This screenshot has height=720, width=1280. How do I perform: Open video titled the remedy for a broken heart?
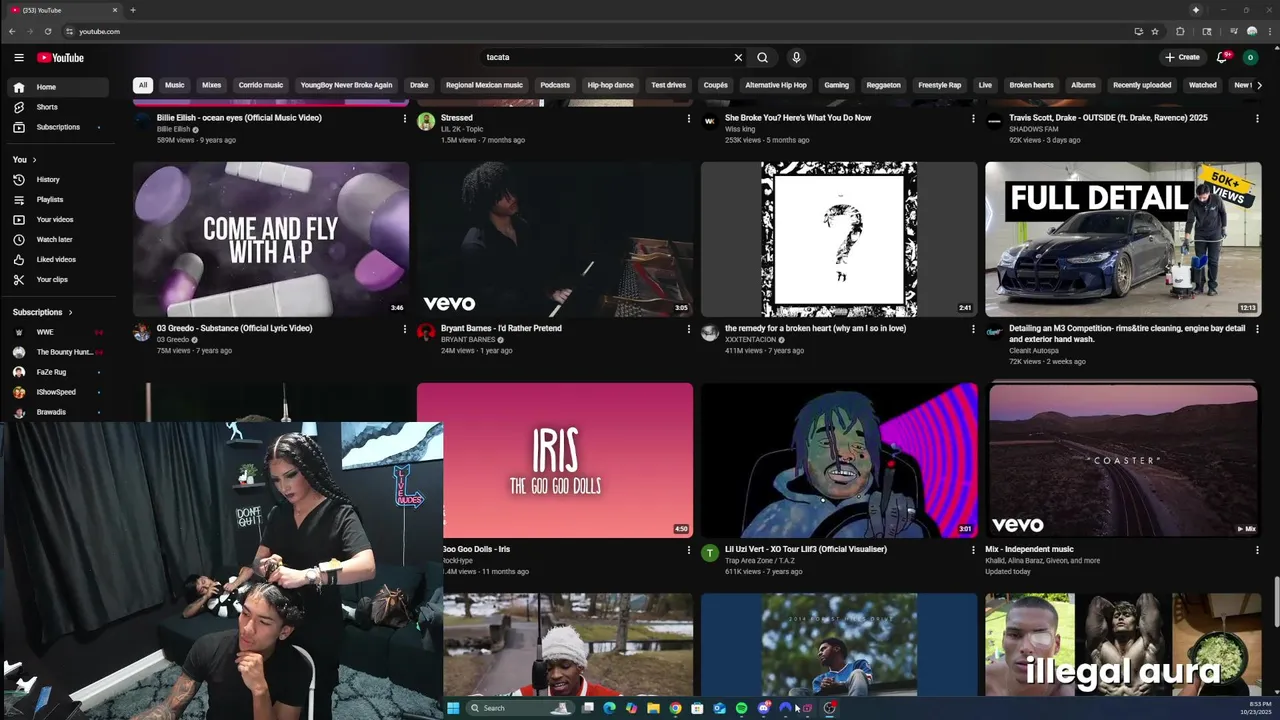pyautogui.click(x=815, y=328)
